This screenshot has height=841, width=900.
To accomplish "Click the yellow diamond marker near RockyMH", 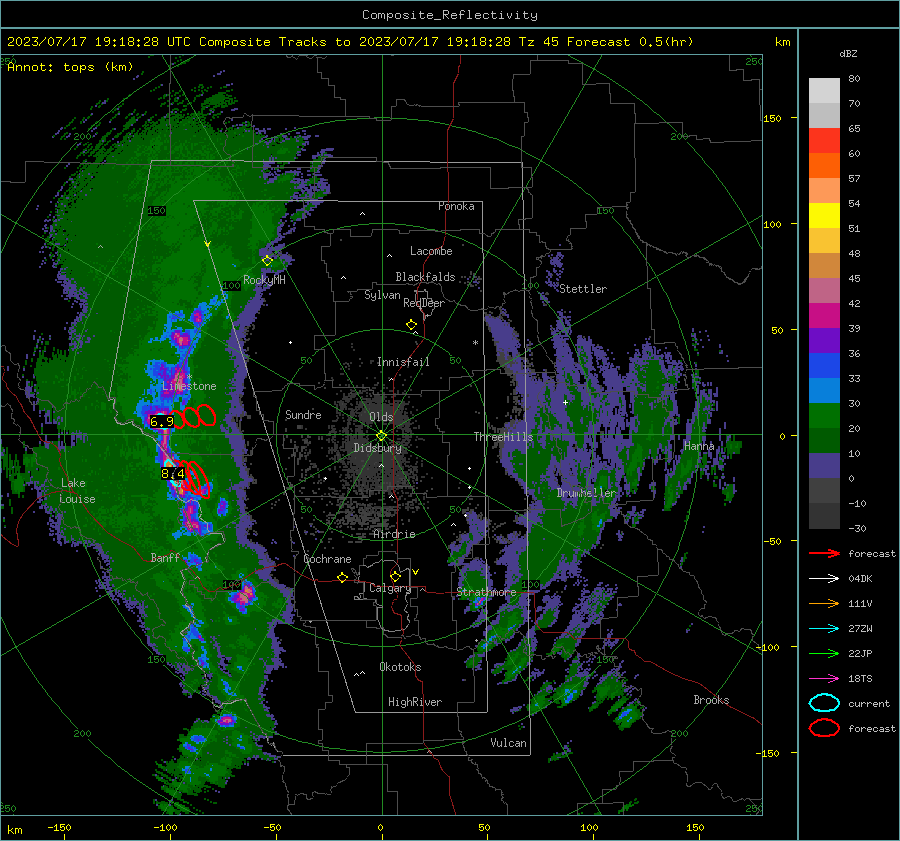I will tap(267, 261).
